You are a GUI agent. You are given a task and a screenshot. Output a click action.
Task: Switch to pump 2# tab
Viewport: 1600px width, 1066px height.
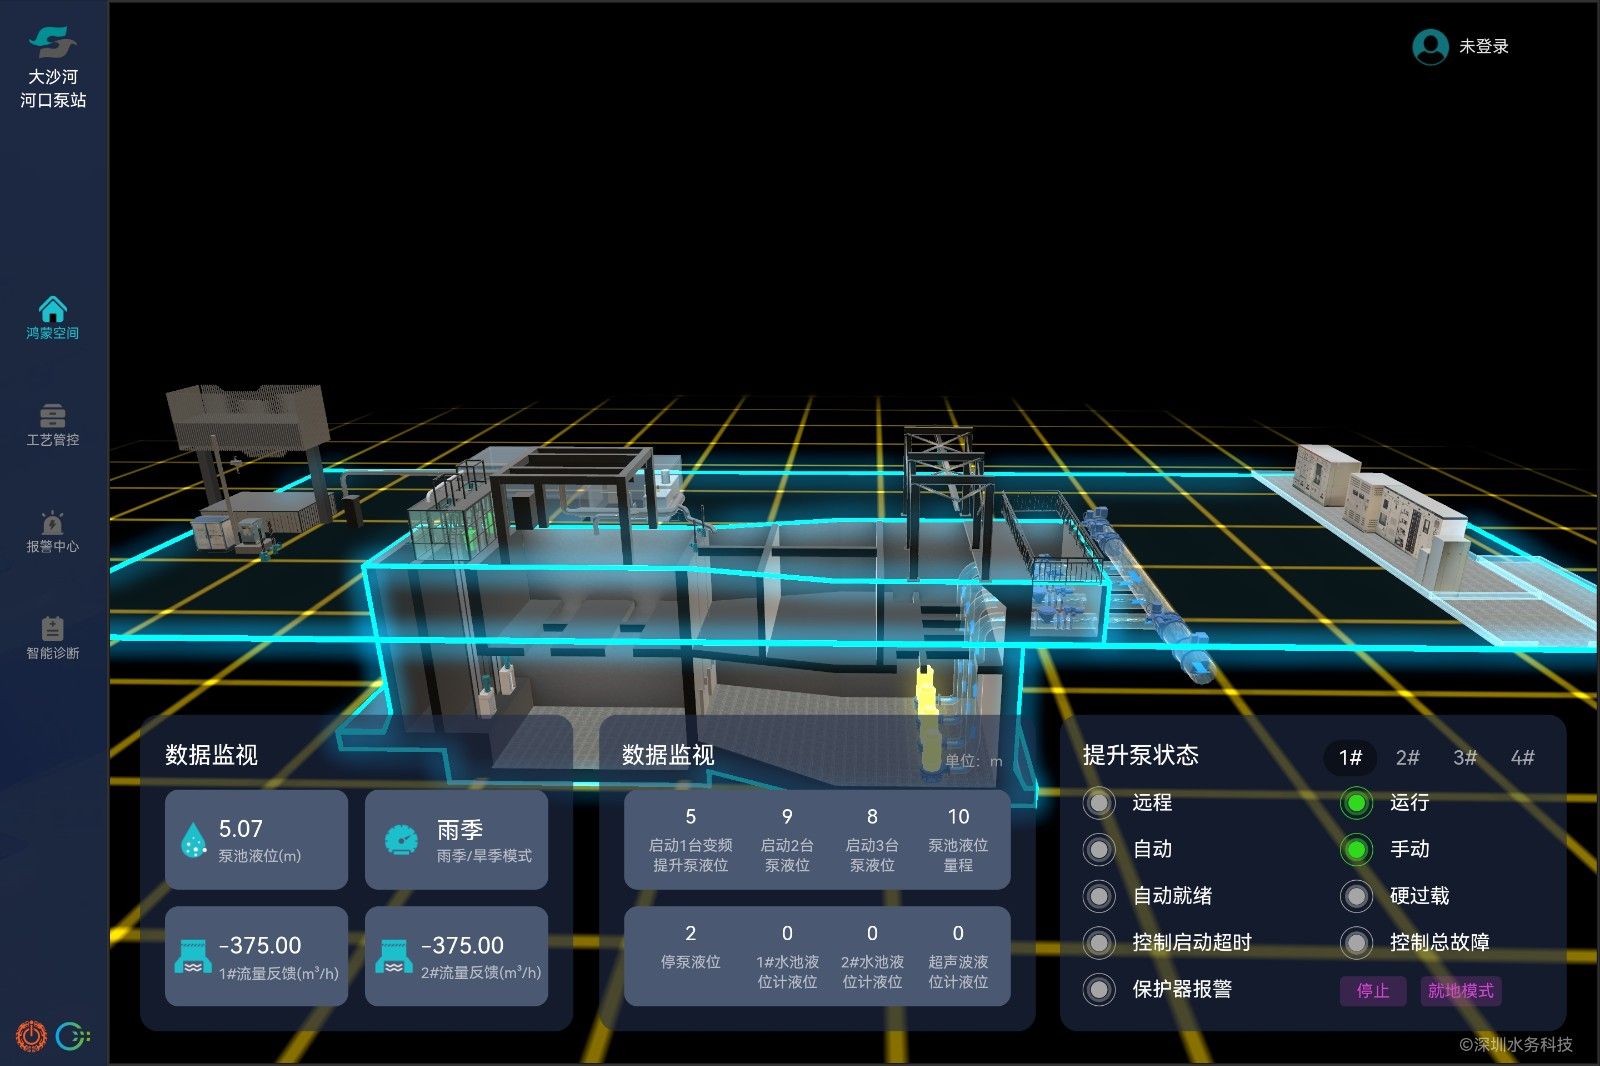(1407, 758)
